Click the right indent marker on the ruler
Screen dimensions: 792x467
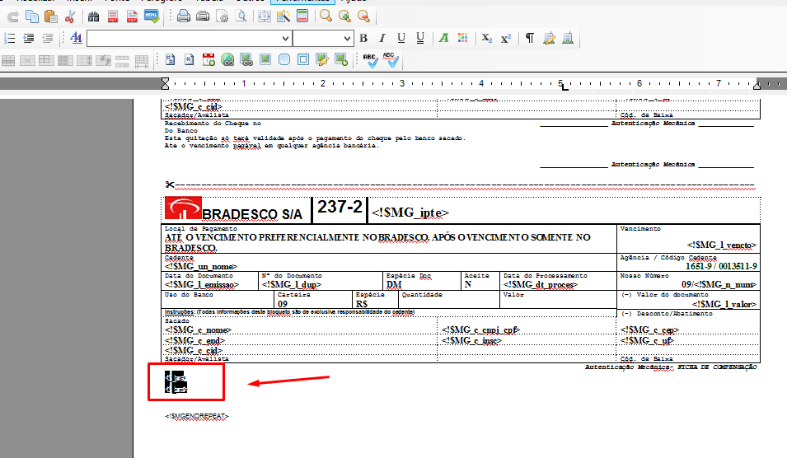[757, 84]
